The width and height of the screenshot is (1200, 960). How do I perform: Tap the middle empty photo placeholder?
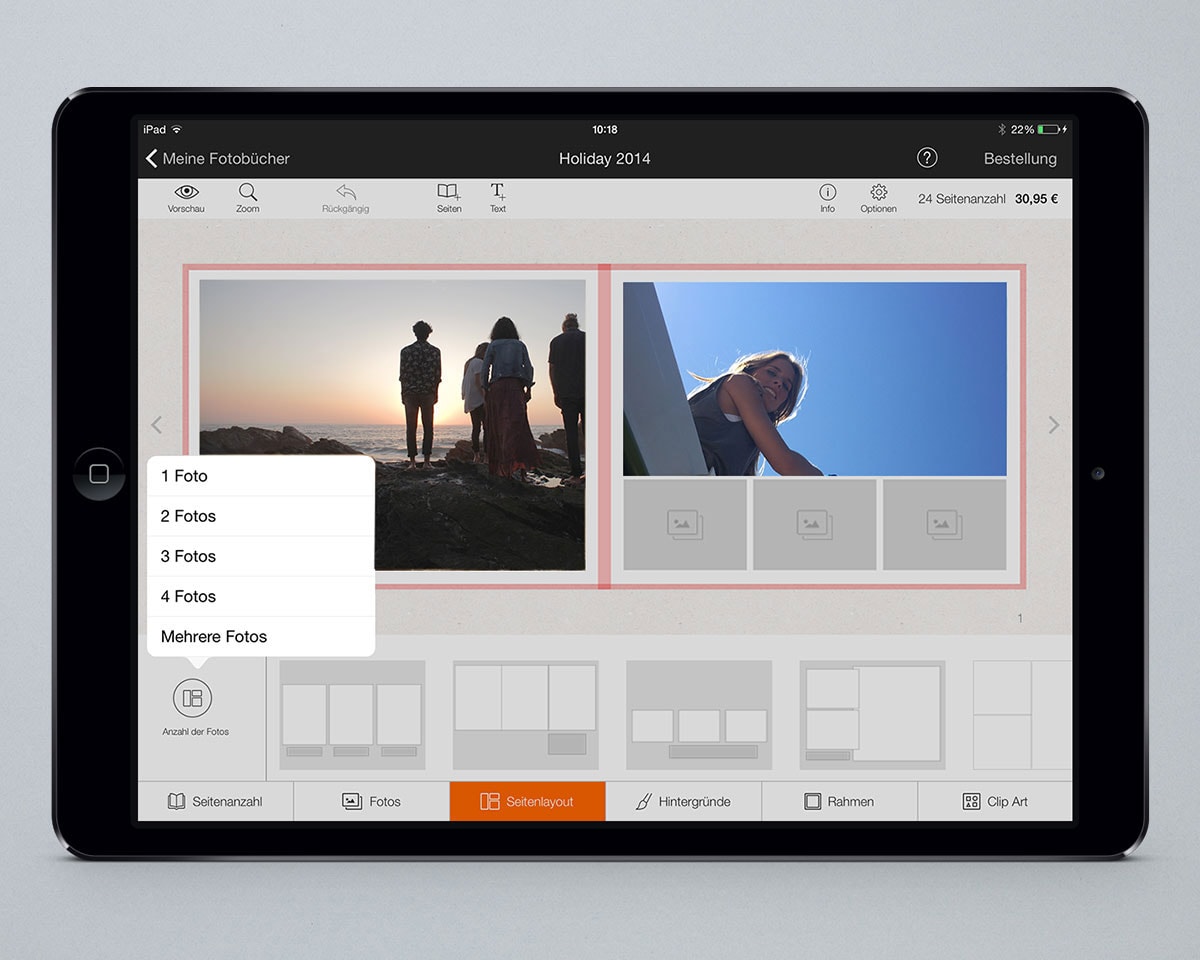click(815, 525)
